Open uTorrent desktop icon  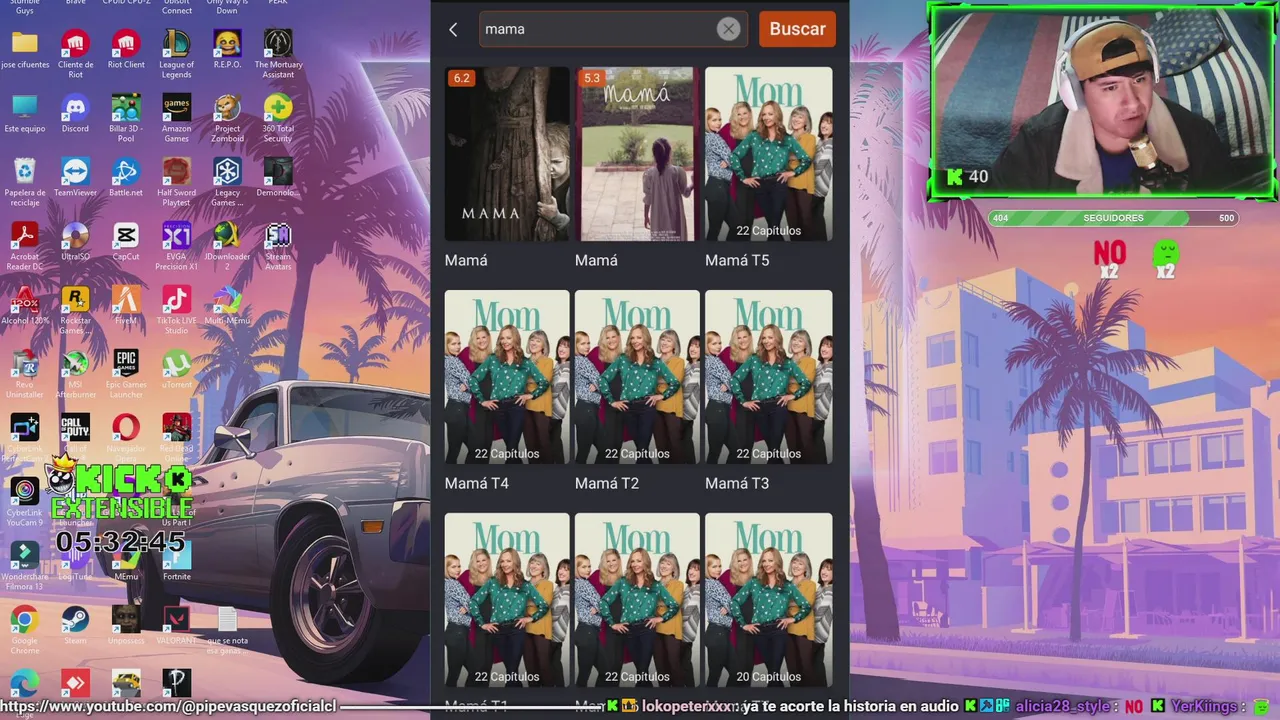(177, 369)
